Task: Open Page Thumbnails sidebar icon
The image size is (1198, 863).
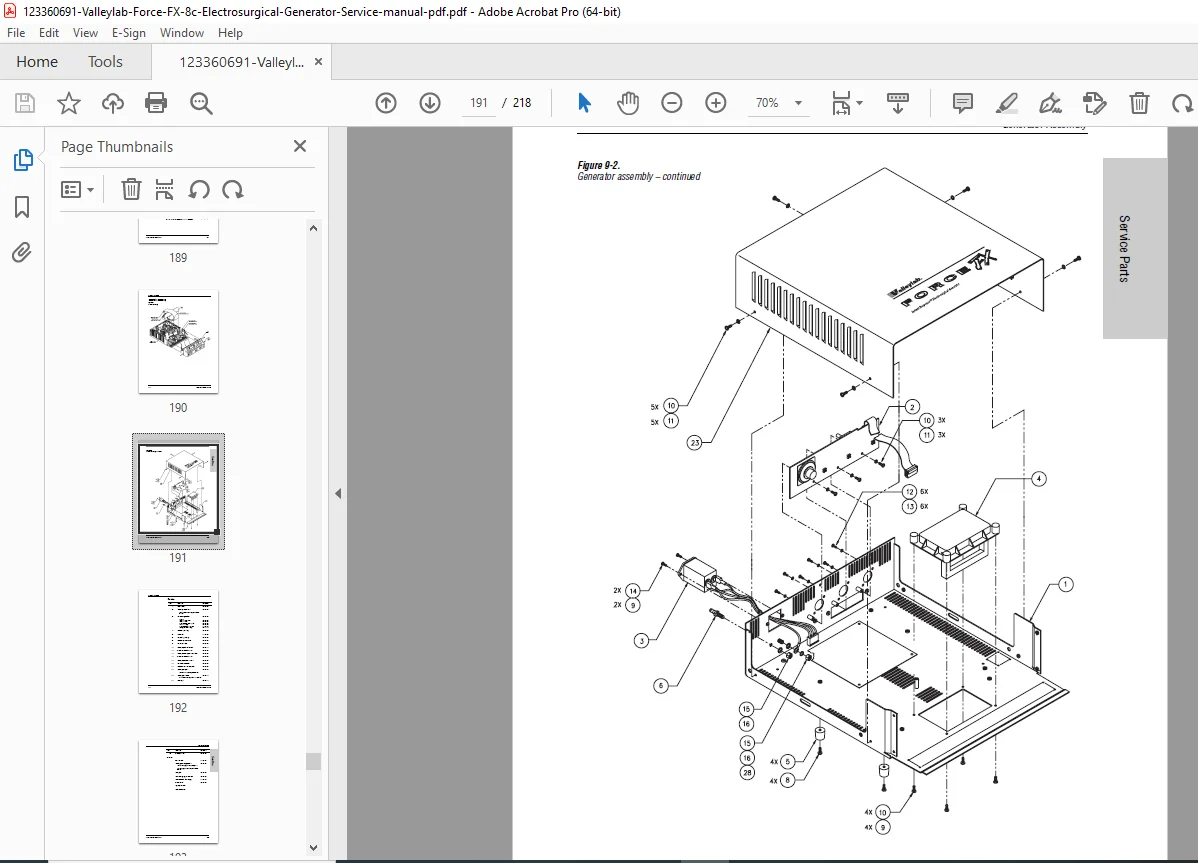Action: tap(23, 160)
